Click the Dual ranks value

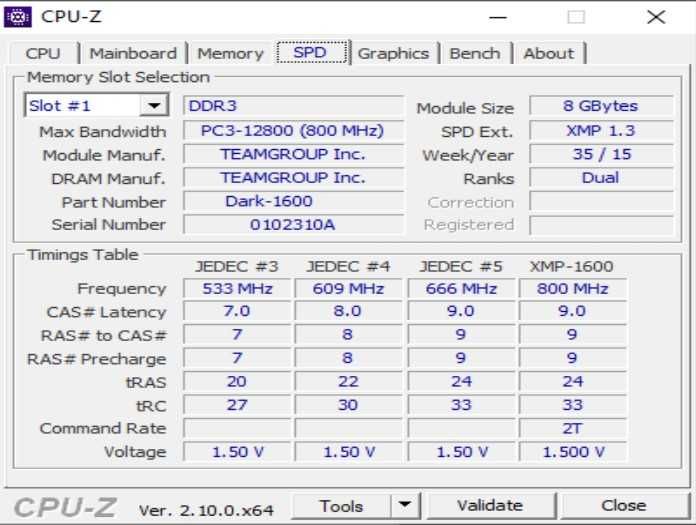point(601,178)
